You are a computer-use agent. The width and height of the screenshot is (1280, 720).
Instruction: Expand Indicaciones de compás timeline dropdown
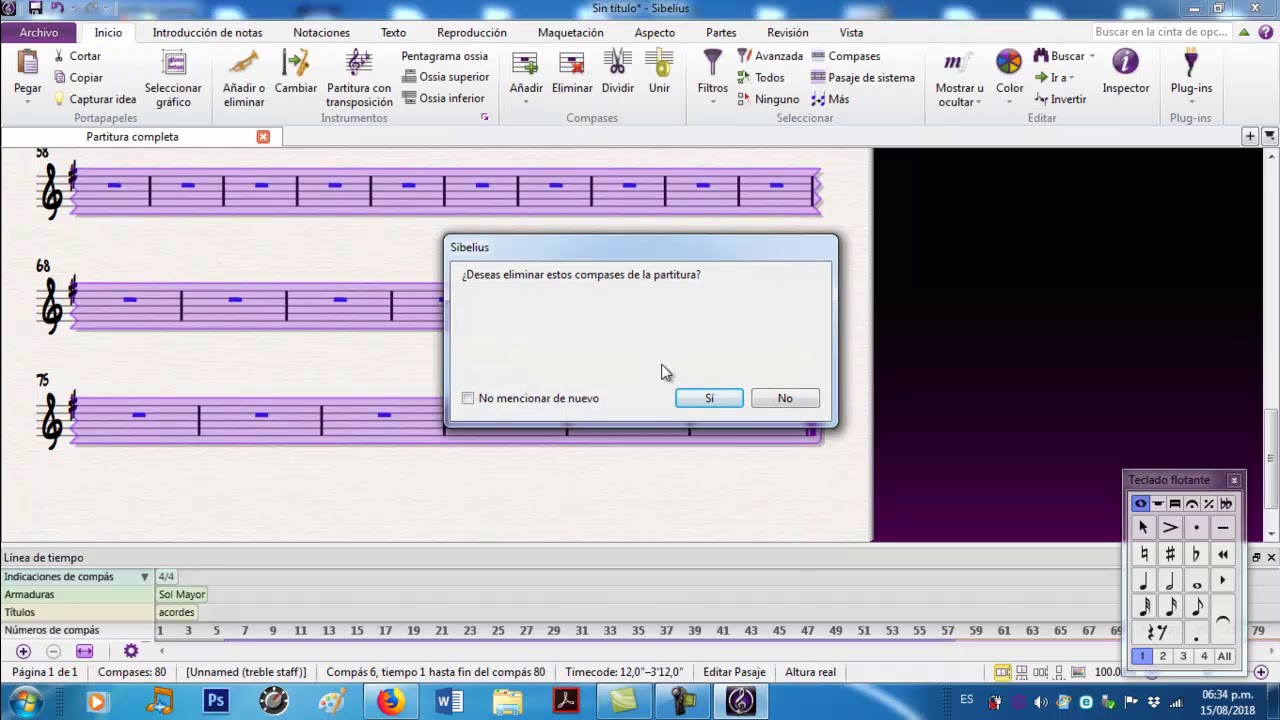pyautogui.click(x=144, y=577)
